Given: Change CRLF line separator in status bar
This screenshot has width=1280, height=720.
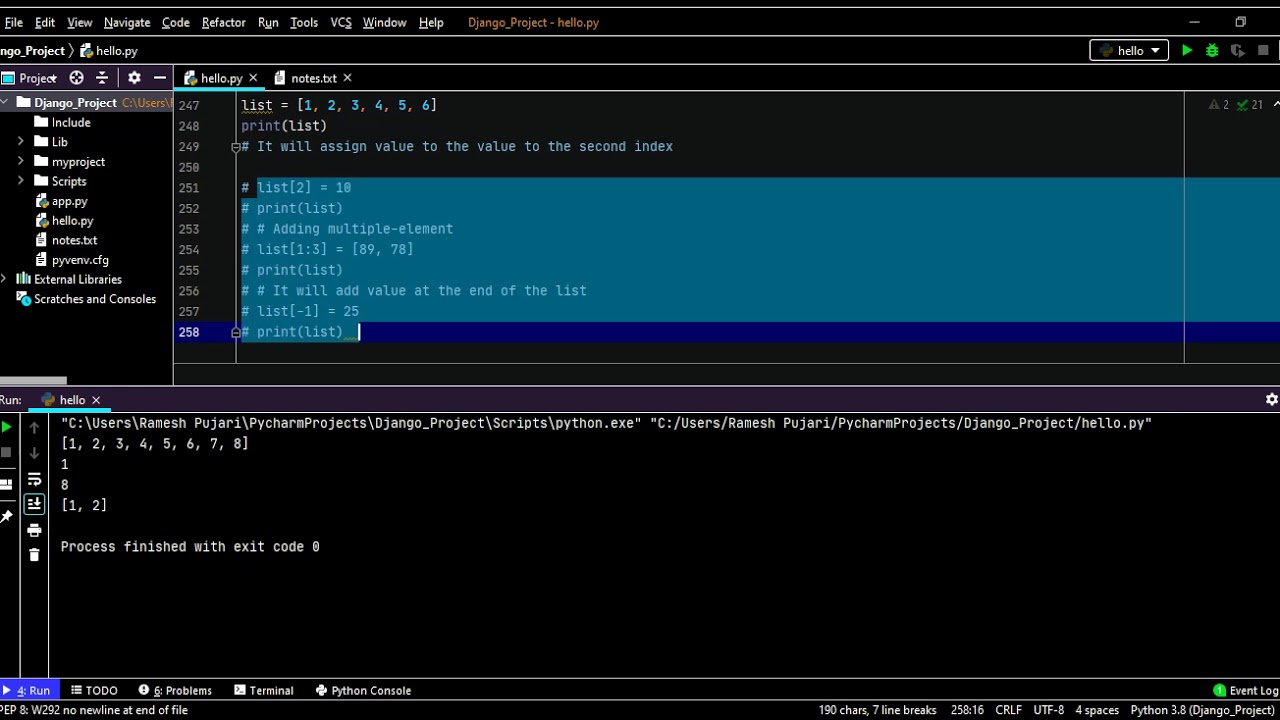Looking at the screenshot, I should tap(1008, 710).
